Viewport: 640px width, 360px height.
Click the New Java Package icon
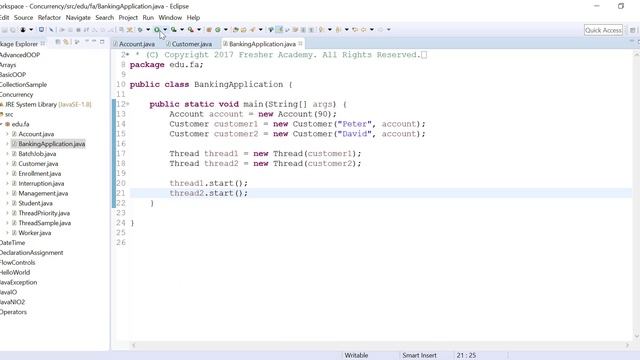click(x=209, y=29)
